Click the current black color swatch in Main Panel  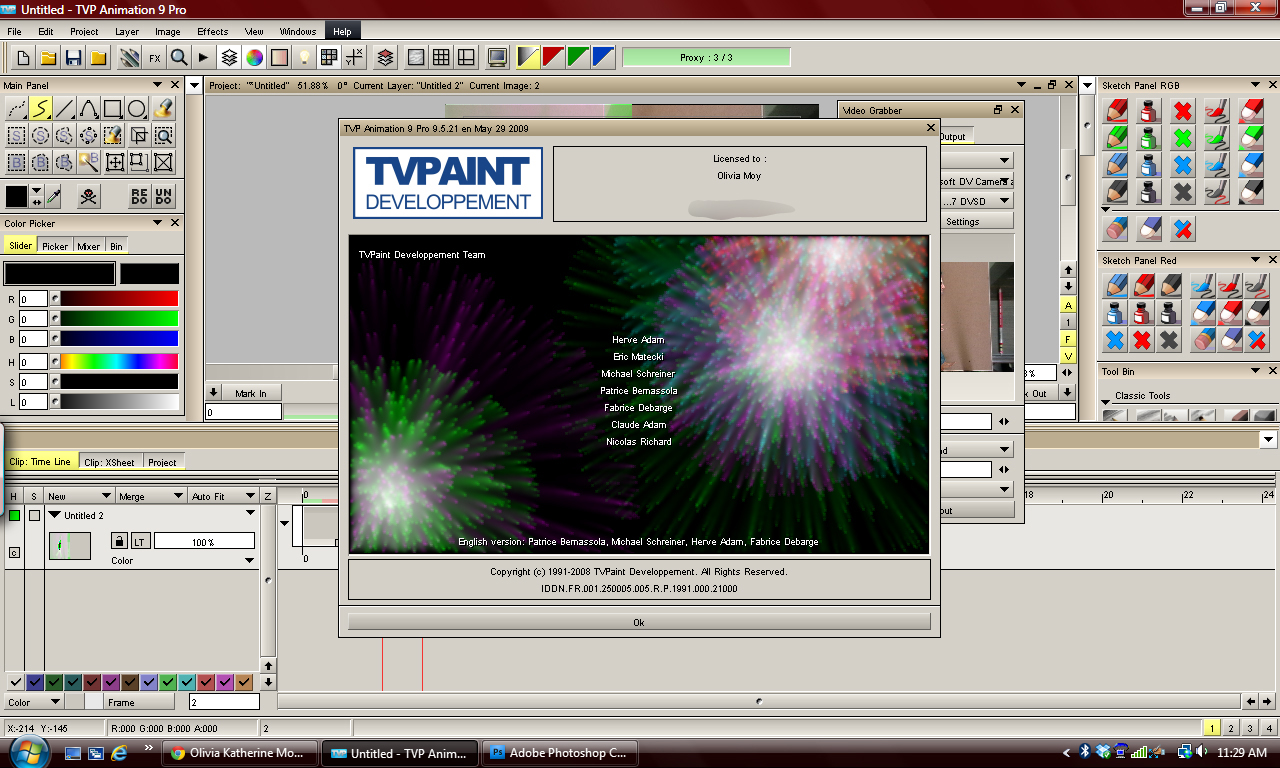(x=16, y=196)
